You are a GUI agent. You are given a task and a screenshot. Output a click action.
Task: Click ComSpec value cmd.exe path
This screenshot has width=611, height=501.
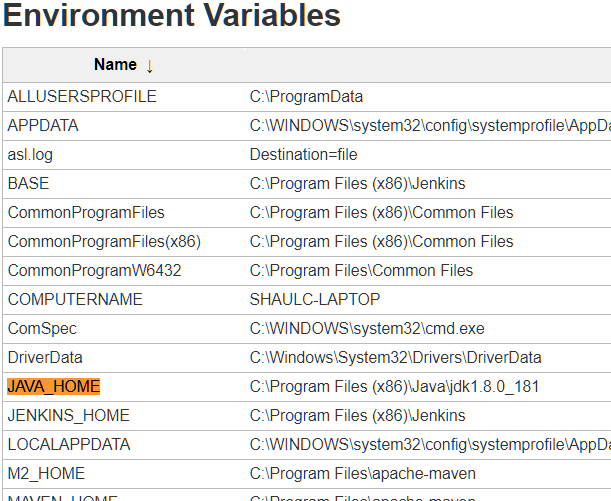point(367,328)
